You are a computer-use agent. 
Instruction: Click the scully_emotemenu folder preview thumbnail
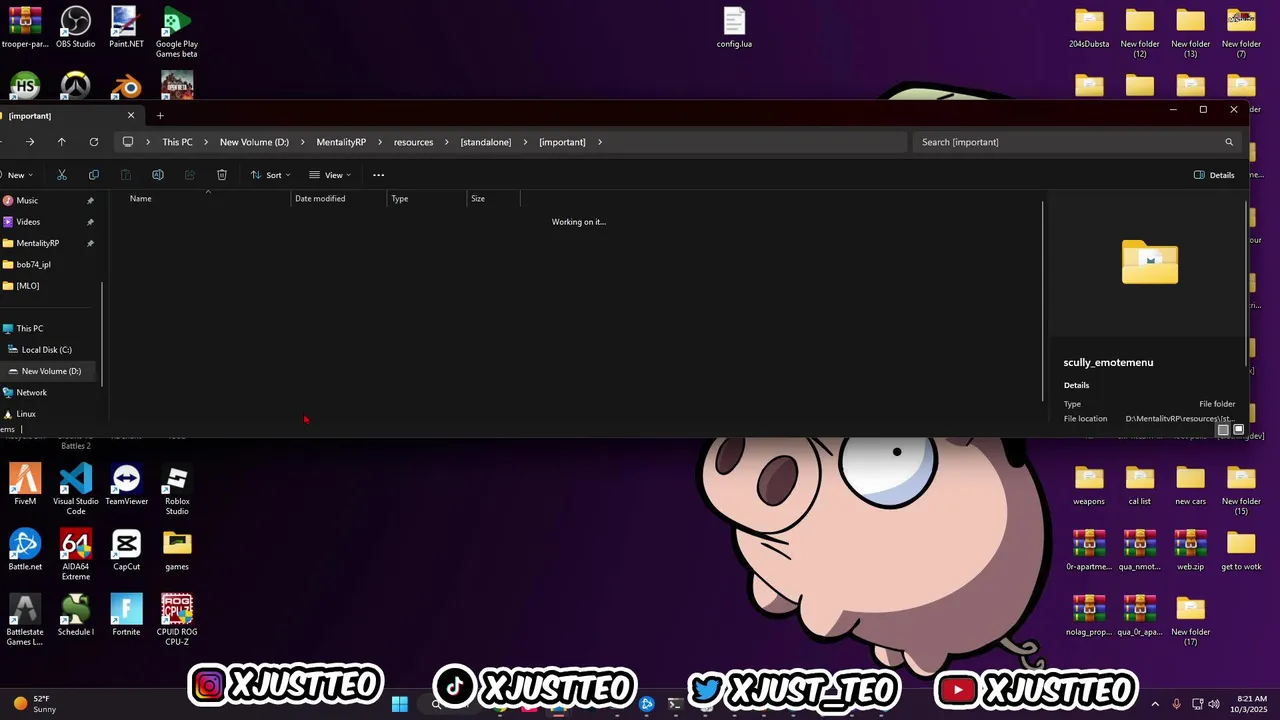click(x=1150, y=263)
